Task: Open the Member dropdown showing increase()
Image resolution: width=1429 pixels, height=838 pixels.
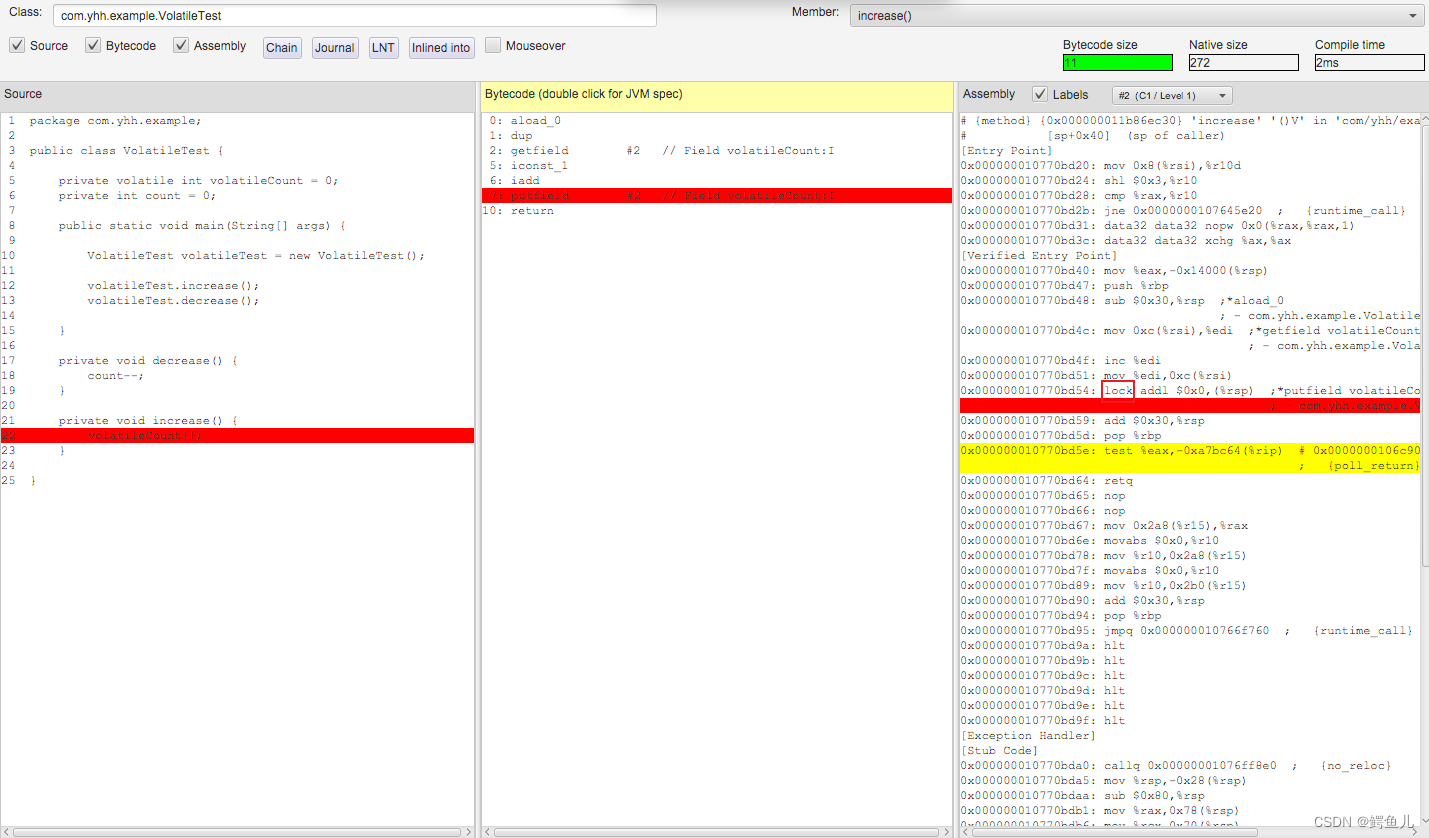Action: tap(1137, 15)
